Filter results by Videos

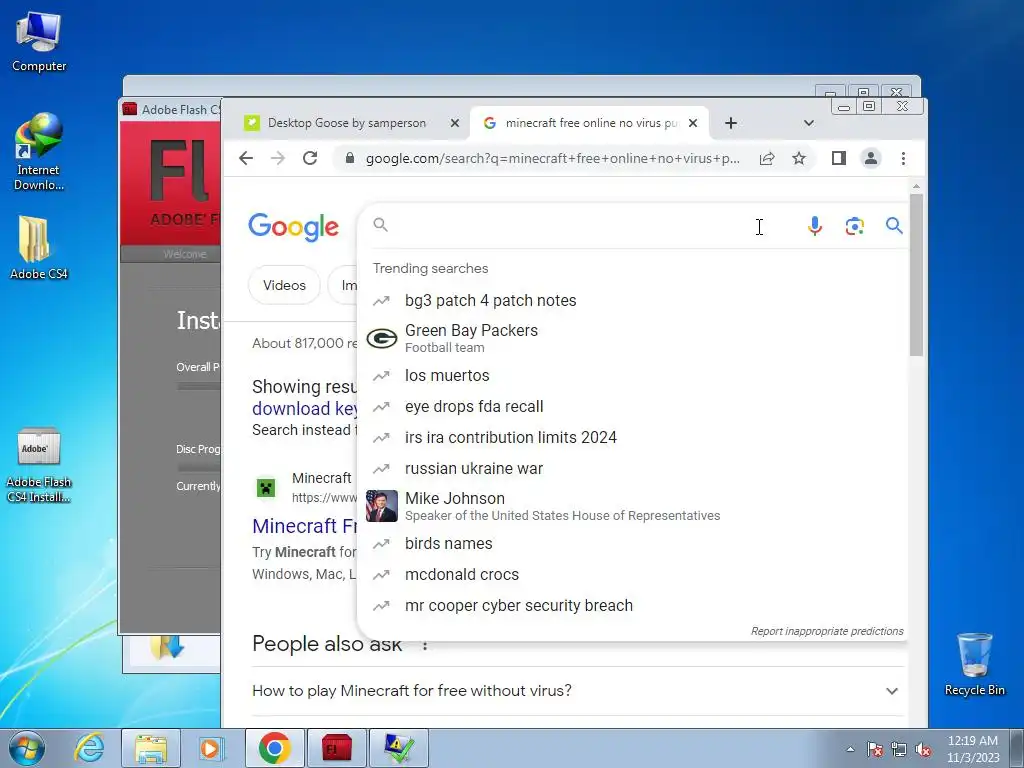point(284,285)
